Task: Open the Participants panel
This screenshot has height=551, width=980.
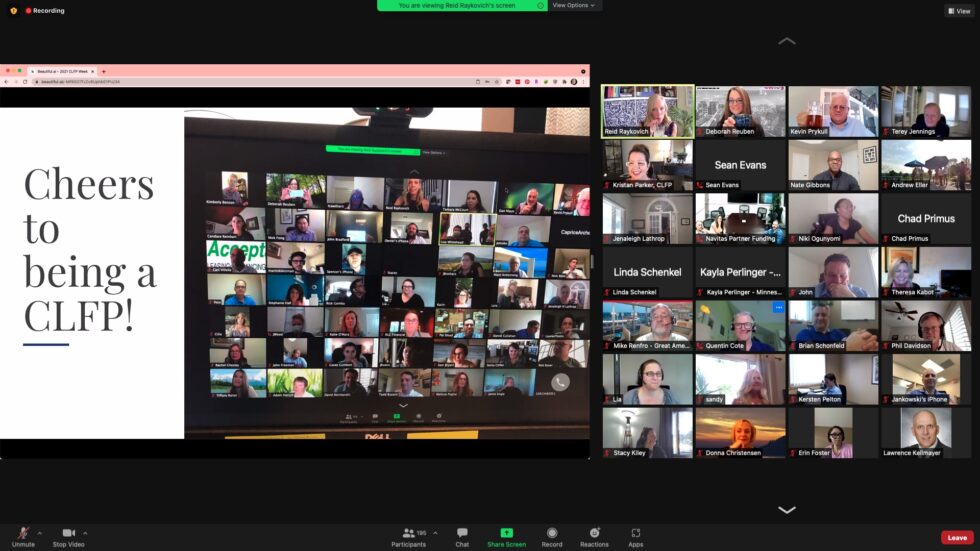Action: click(x=407, y=534)
